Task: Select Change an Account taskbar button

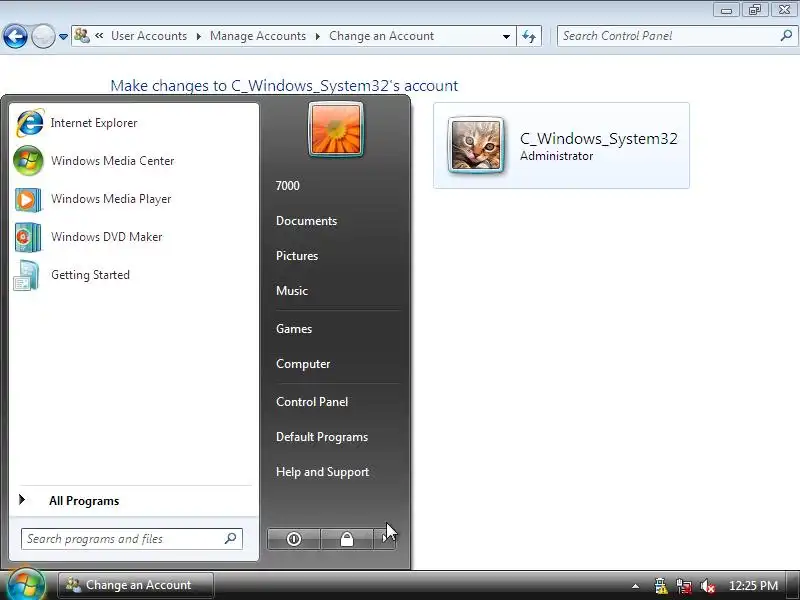Action: coord(136,585)
